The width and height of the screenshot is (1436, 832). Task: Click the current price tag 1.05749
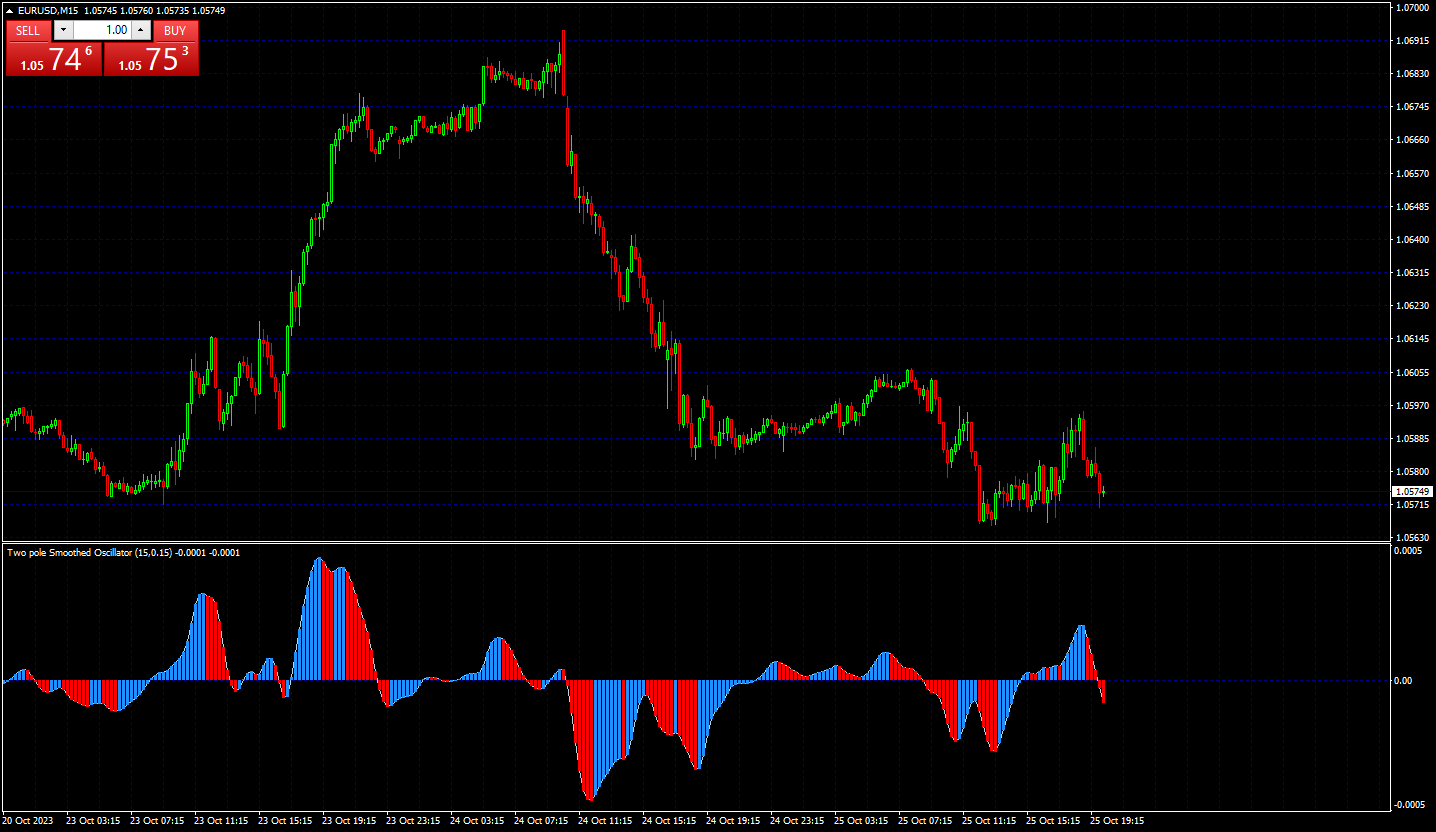click(1411, 492)
